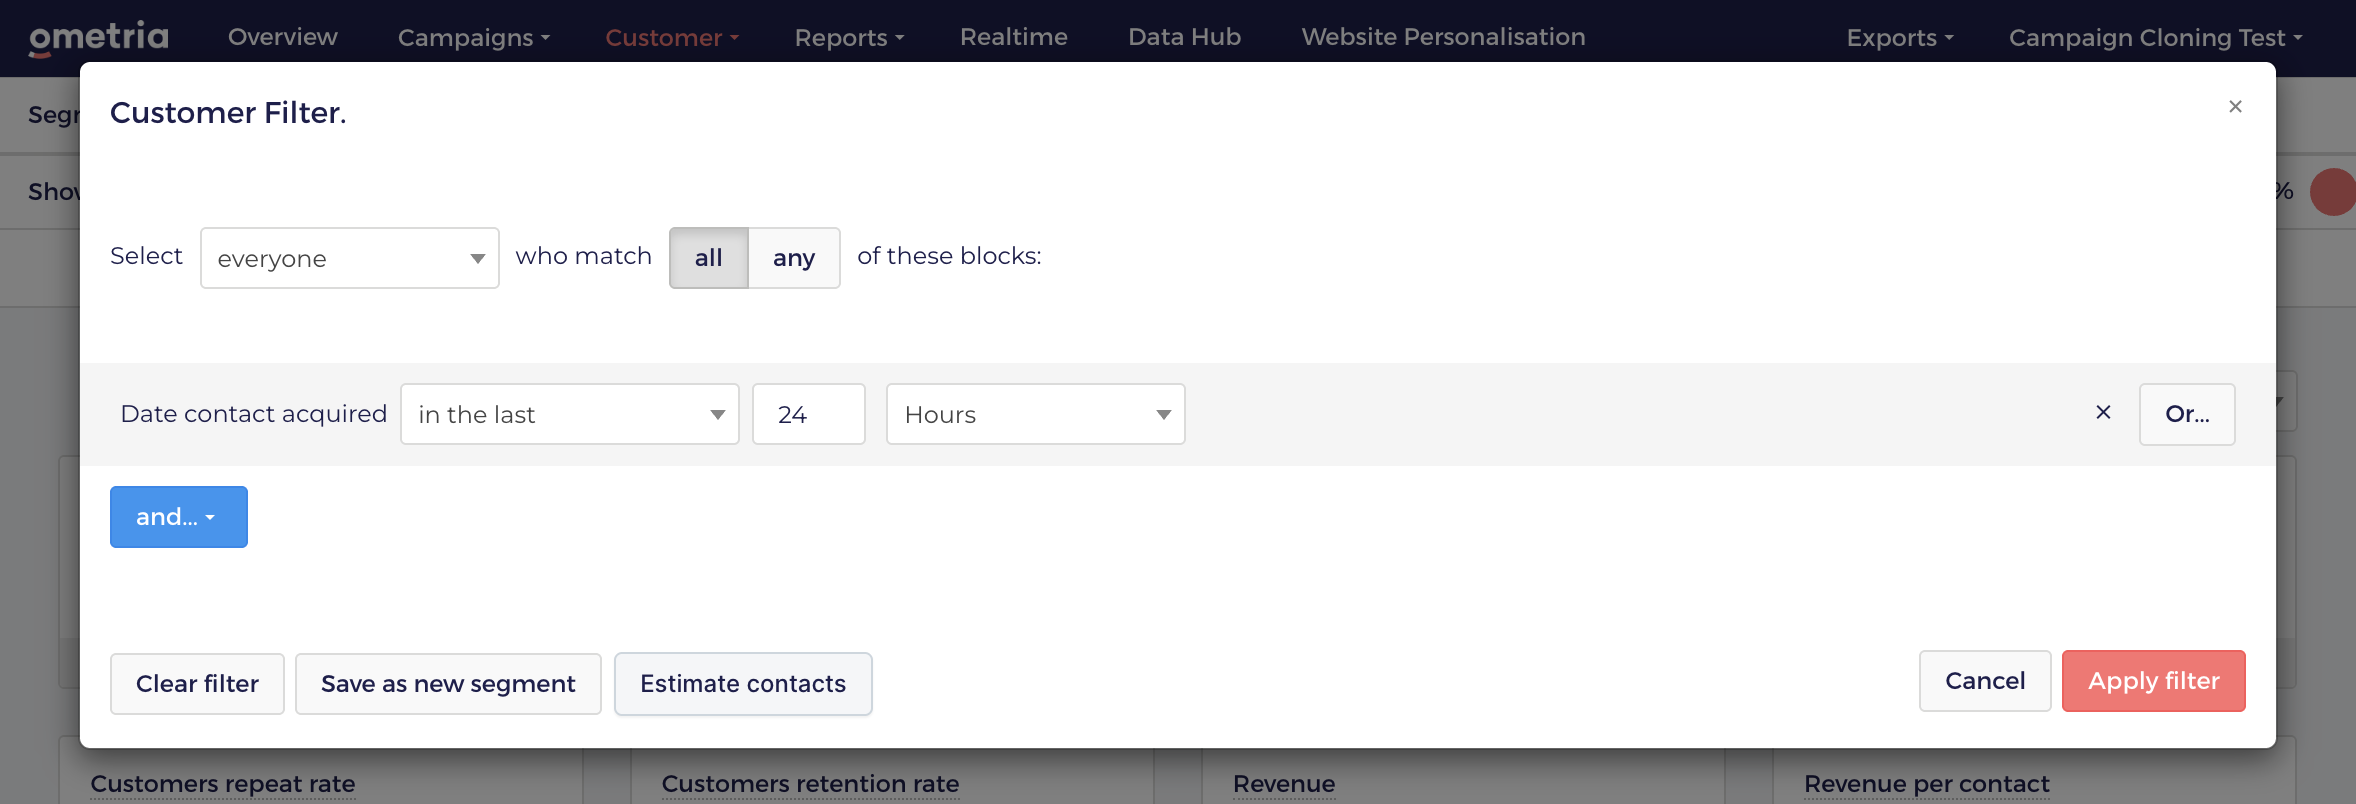The image size is (2356, 804).
Task: Open the Data Hub page
Action: pos(1185,37)
